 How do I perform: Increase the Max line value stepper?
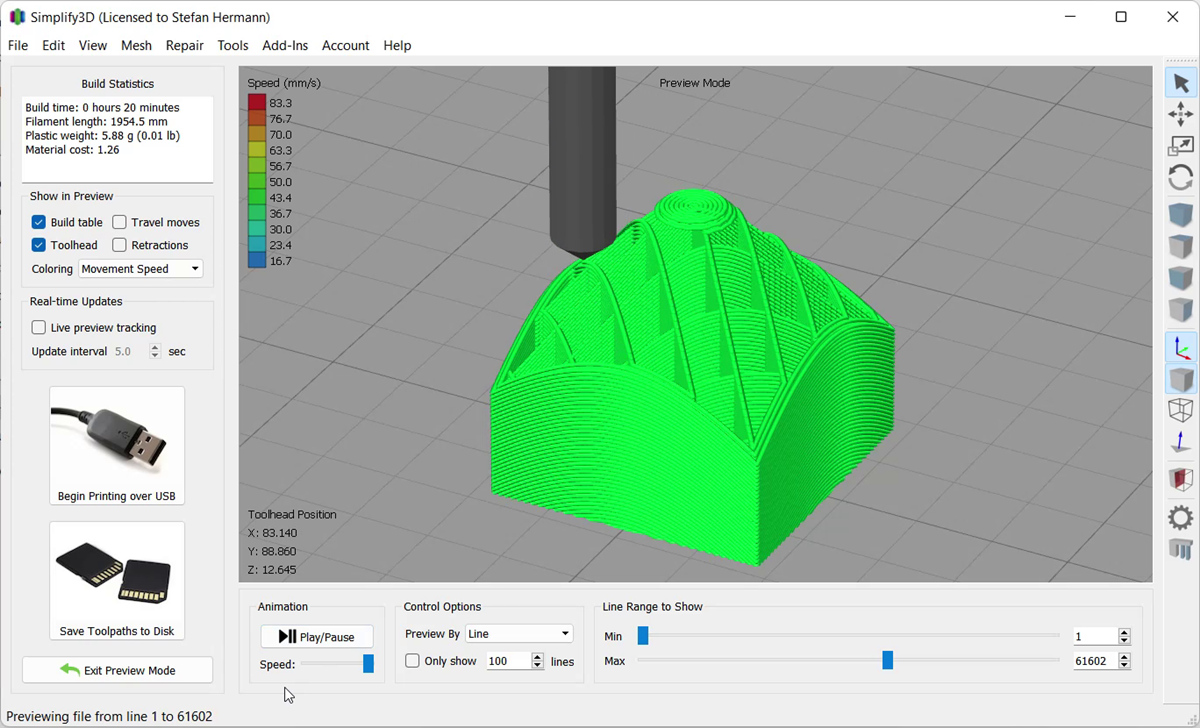(x=1124, y=657)
